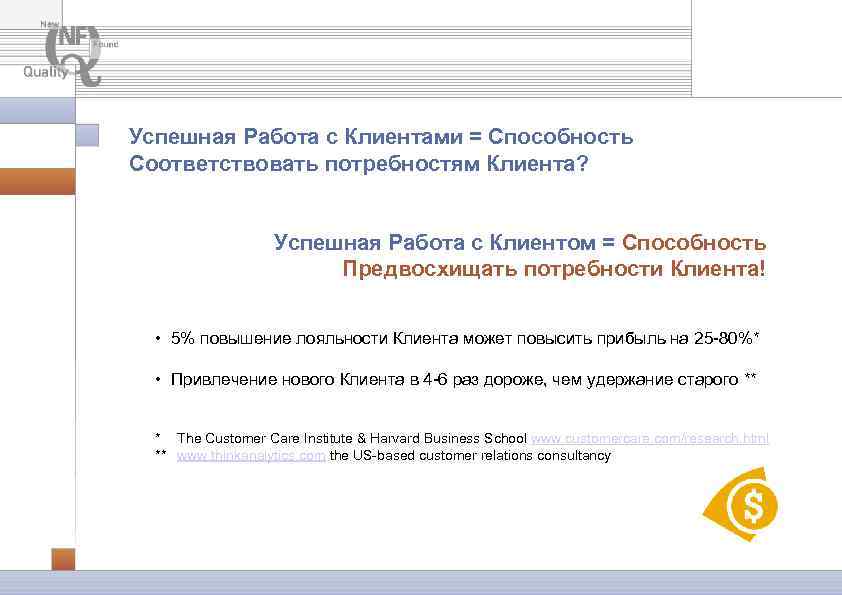Screen dimensions: 842x595
Task: Open the www.customercare.com/research.html link
Action: [650, 438]
